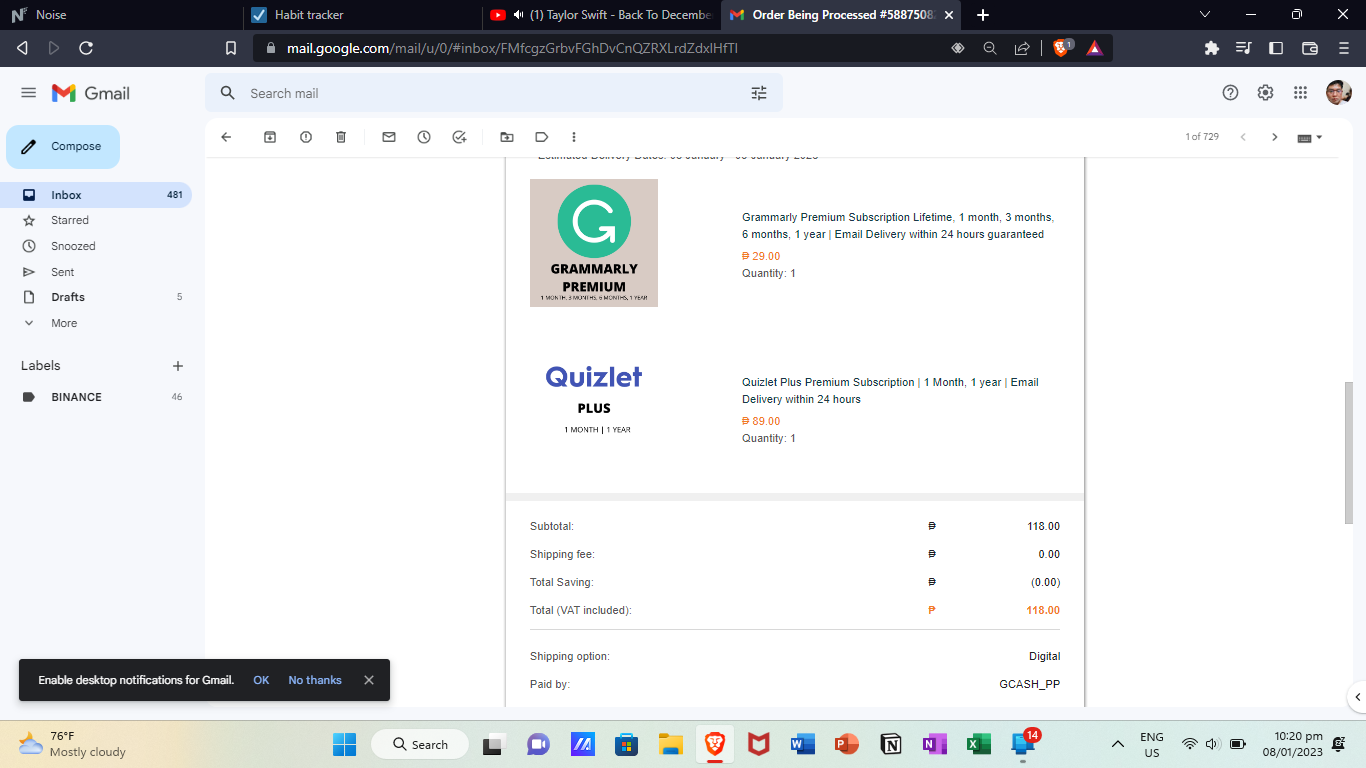Expand More in the Gmail sidebar
Image resolution: width=1366 pixels, height=768 pixels.
pos(64,323)
